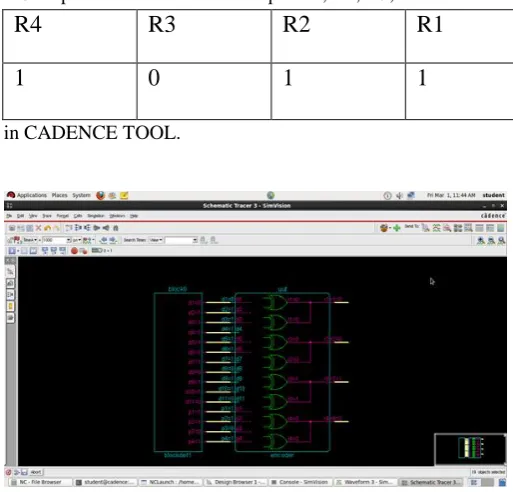Click the yellow notes launcher icon
Screen dimensions: 513x492
point(124,195)
